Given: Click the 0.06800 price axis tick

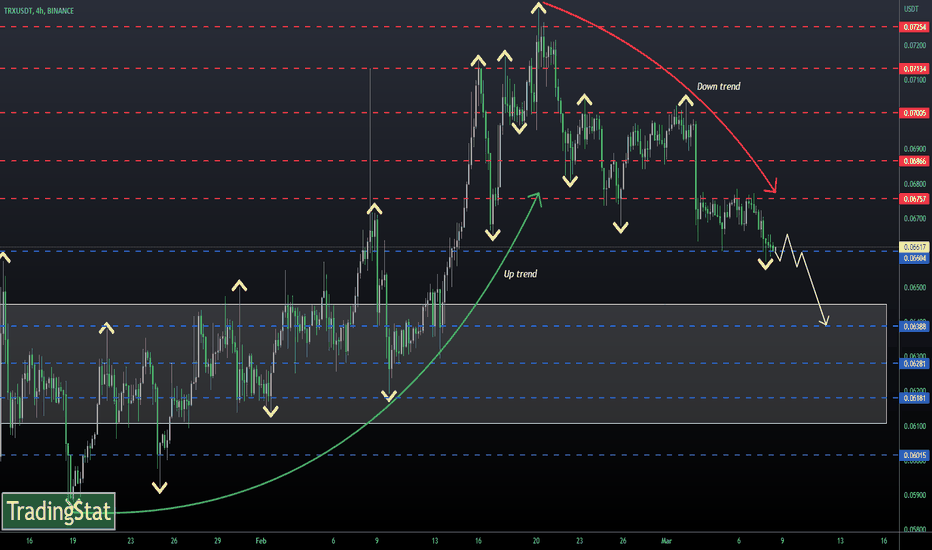Looking at the screenshot, I should coord(915,184).
